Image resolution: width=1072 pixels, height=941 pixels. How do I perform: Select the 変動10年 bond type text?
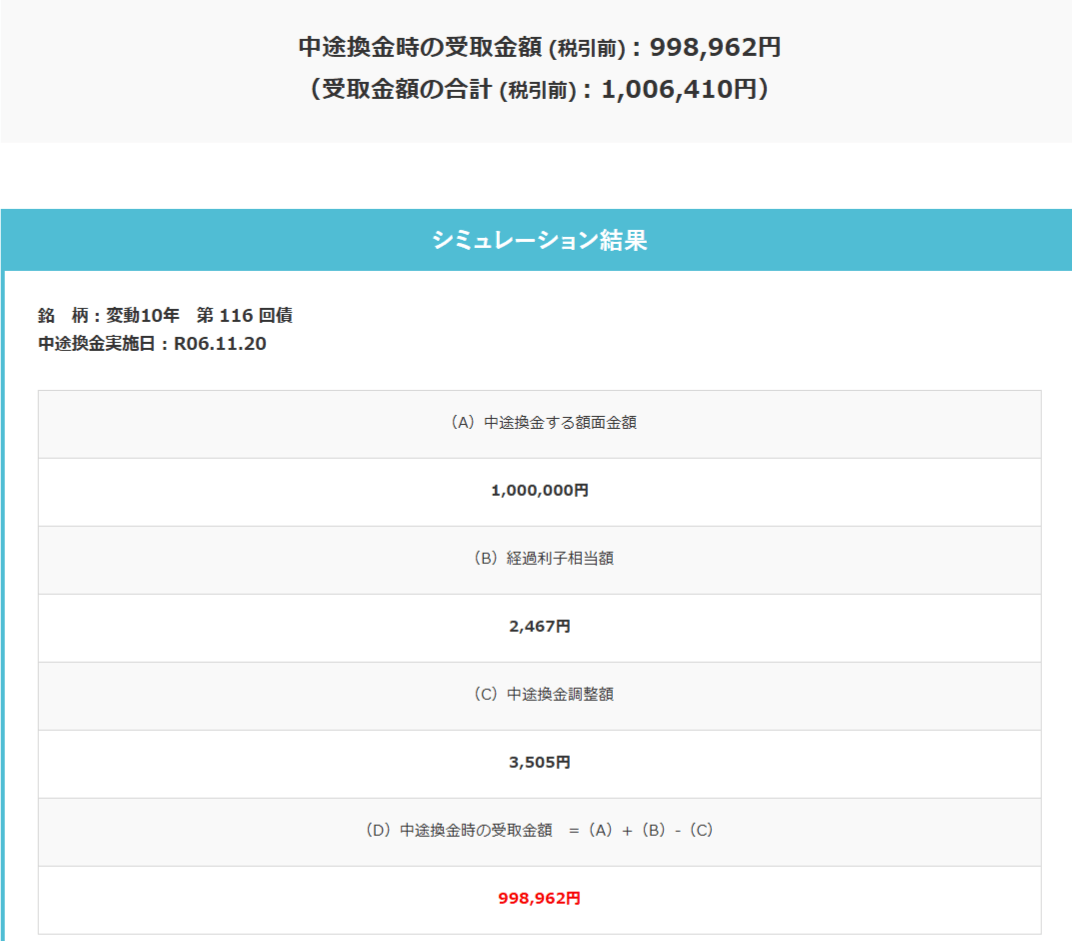[143, 316]
